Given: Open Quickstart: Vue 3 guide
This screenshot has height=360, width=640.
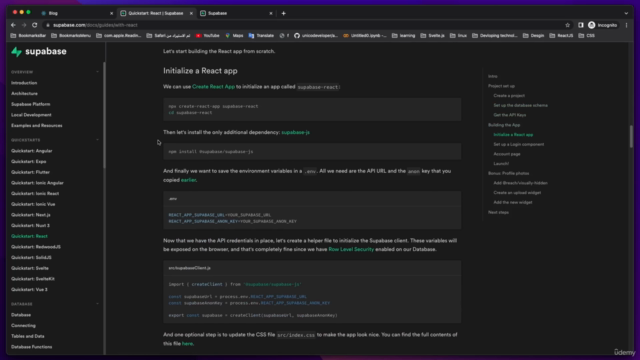Looking at the screenshot, I should [x=29, y=289].
